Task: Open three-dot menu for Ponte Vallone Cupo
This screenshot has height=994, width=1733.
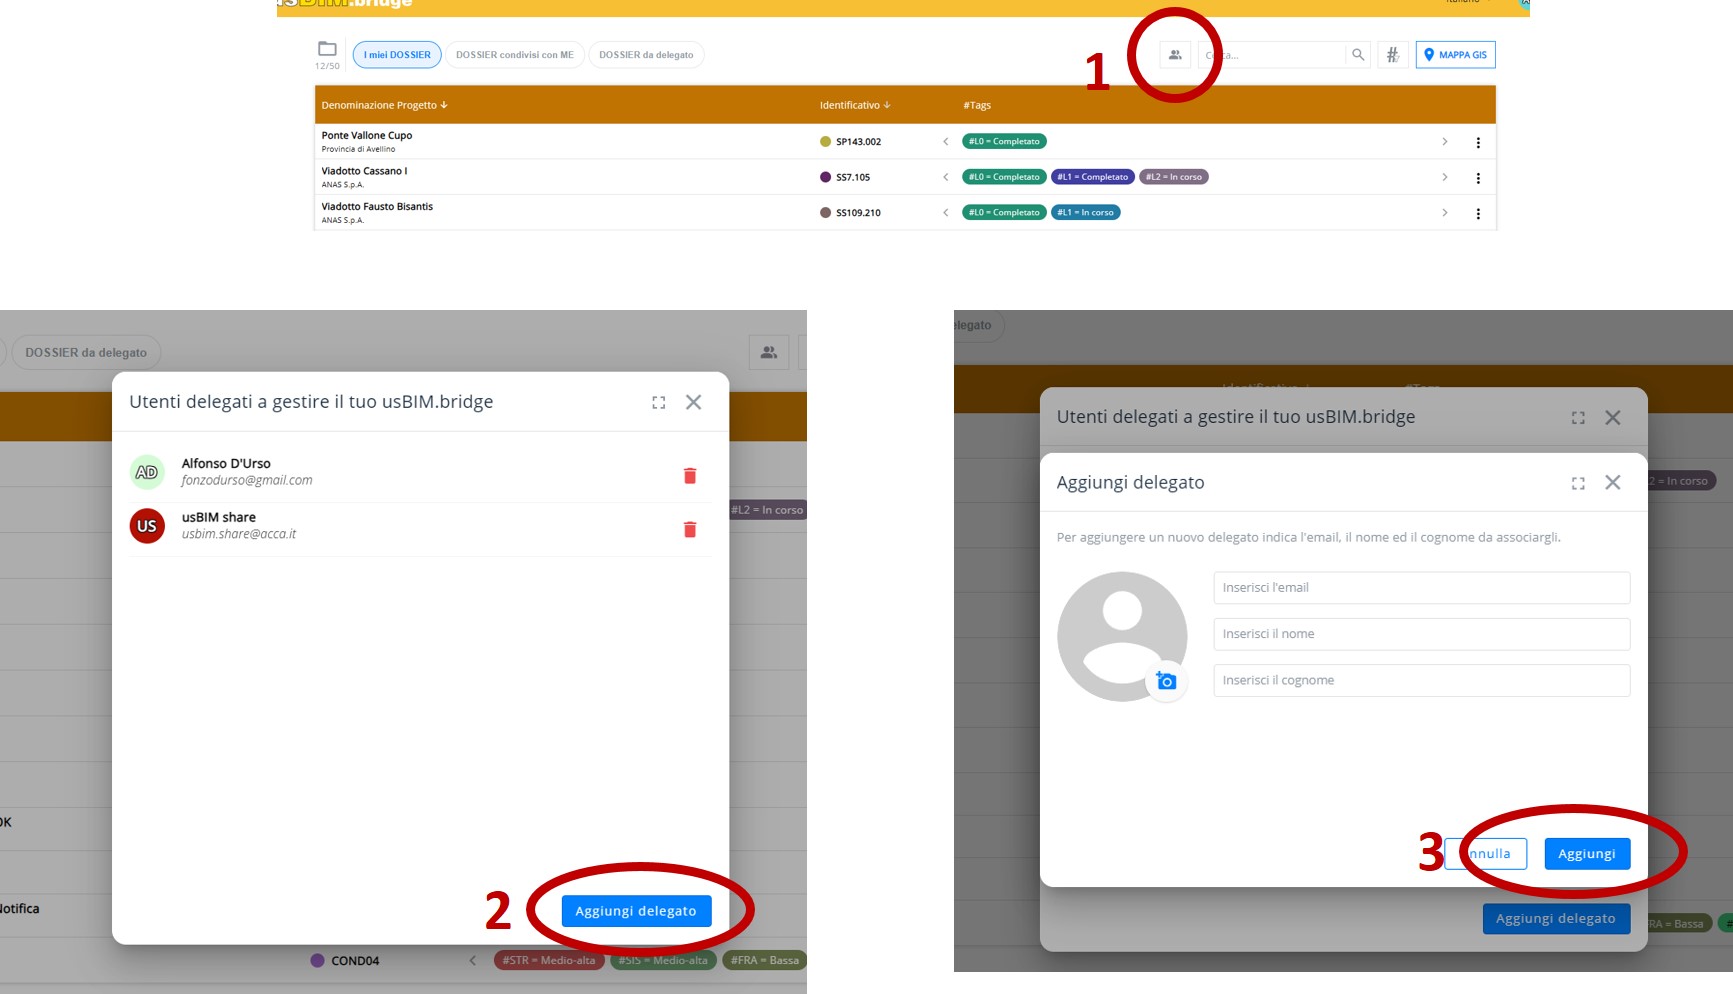Action: 1478,143
